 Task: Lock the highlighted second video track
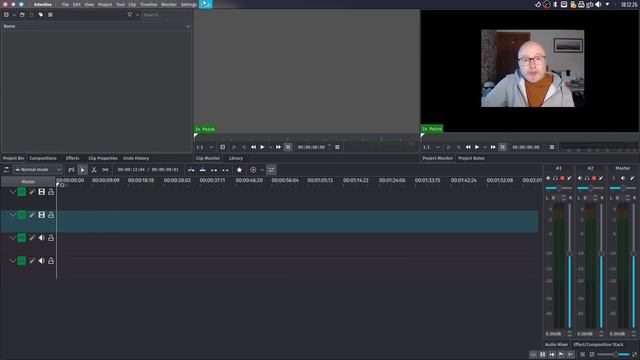pyautogui.click(x=51, y=215)
